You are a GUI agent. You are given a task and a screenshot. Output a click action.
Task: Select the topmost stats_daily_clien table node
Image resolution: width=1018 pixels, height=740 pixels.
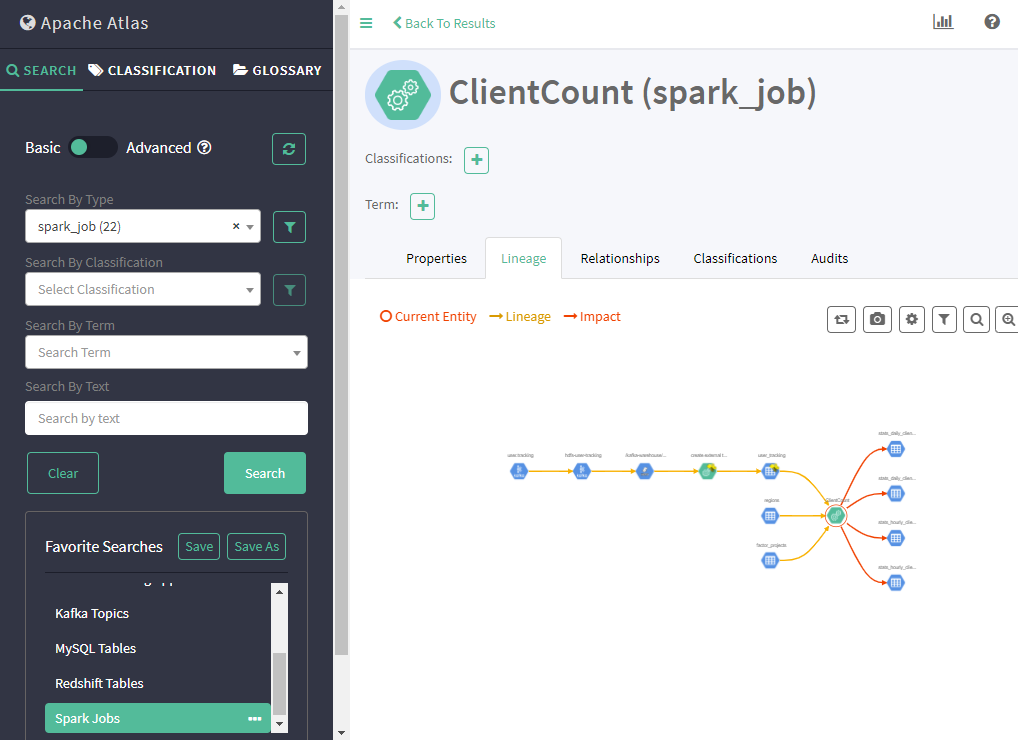(896, 449)
